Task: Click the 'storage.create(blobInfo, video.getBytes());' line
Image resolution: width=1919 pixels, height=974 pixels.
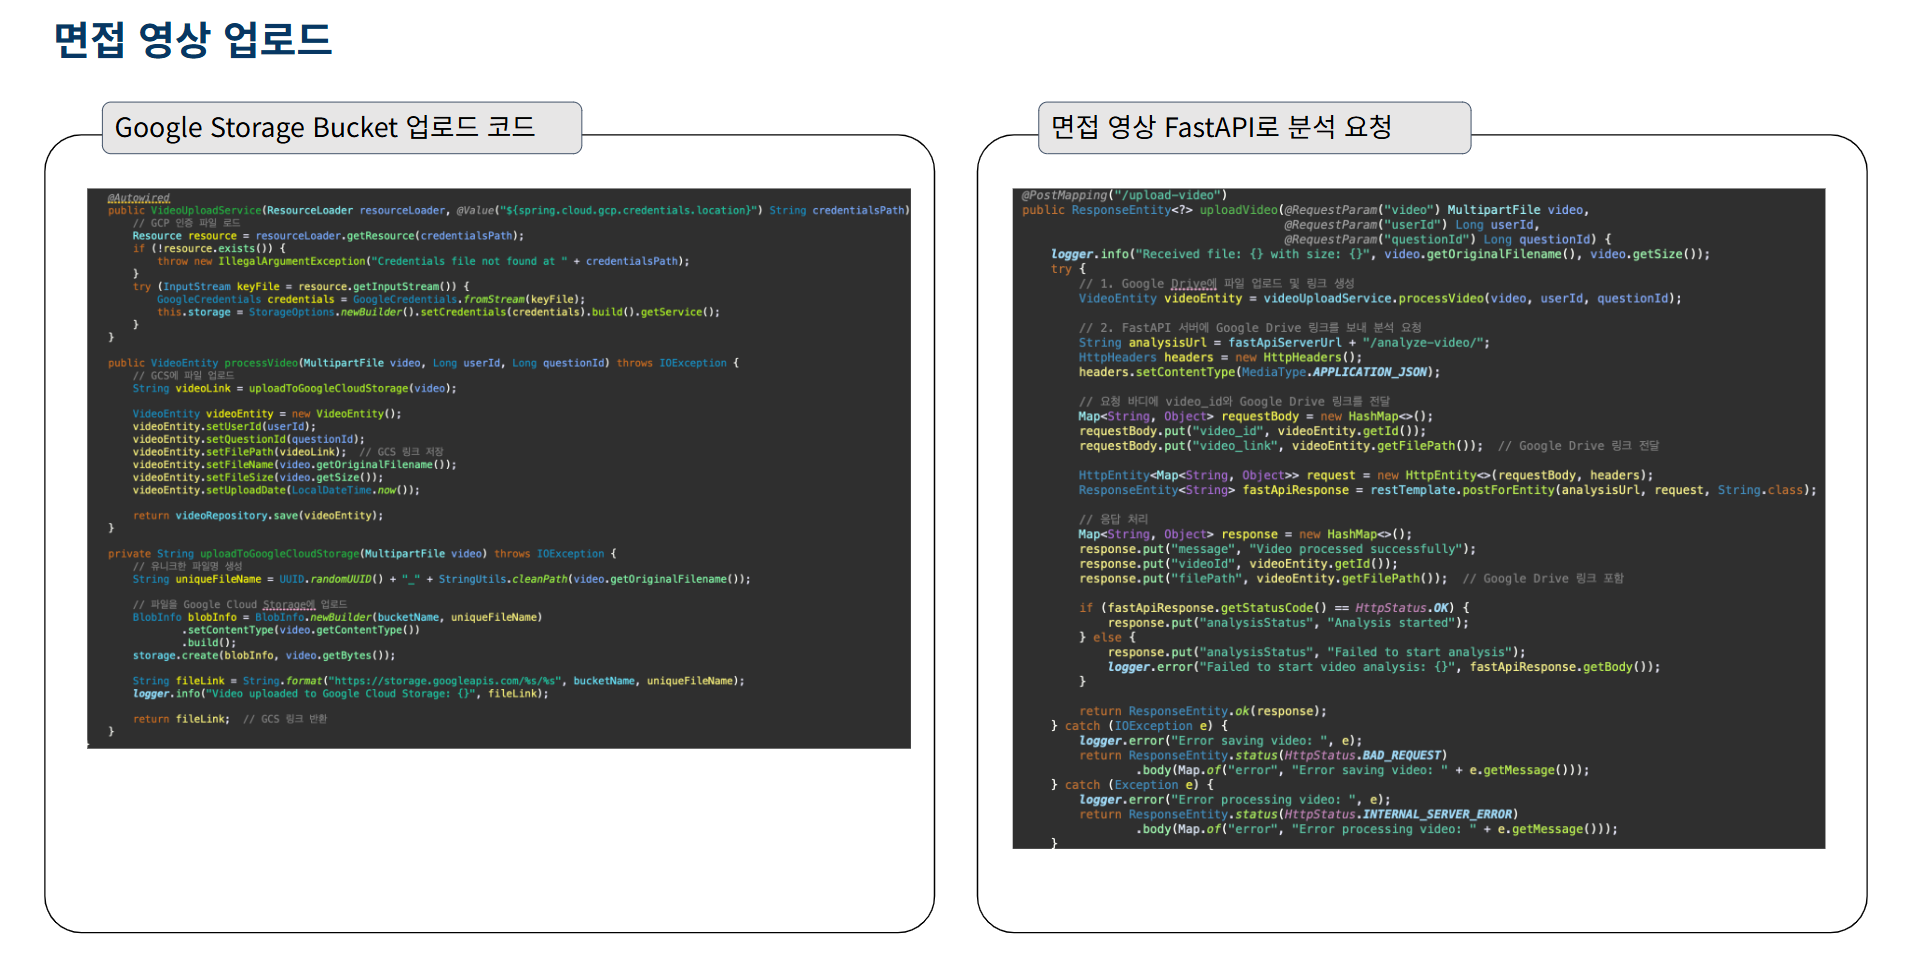Action: point(264,656)
